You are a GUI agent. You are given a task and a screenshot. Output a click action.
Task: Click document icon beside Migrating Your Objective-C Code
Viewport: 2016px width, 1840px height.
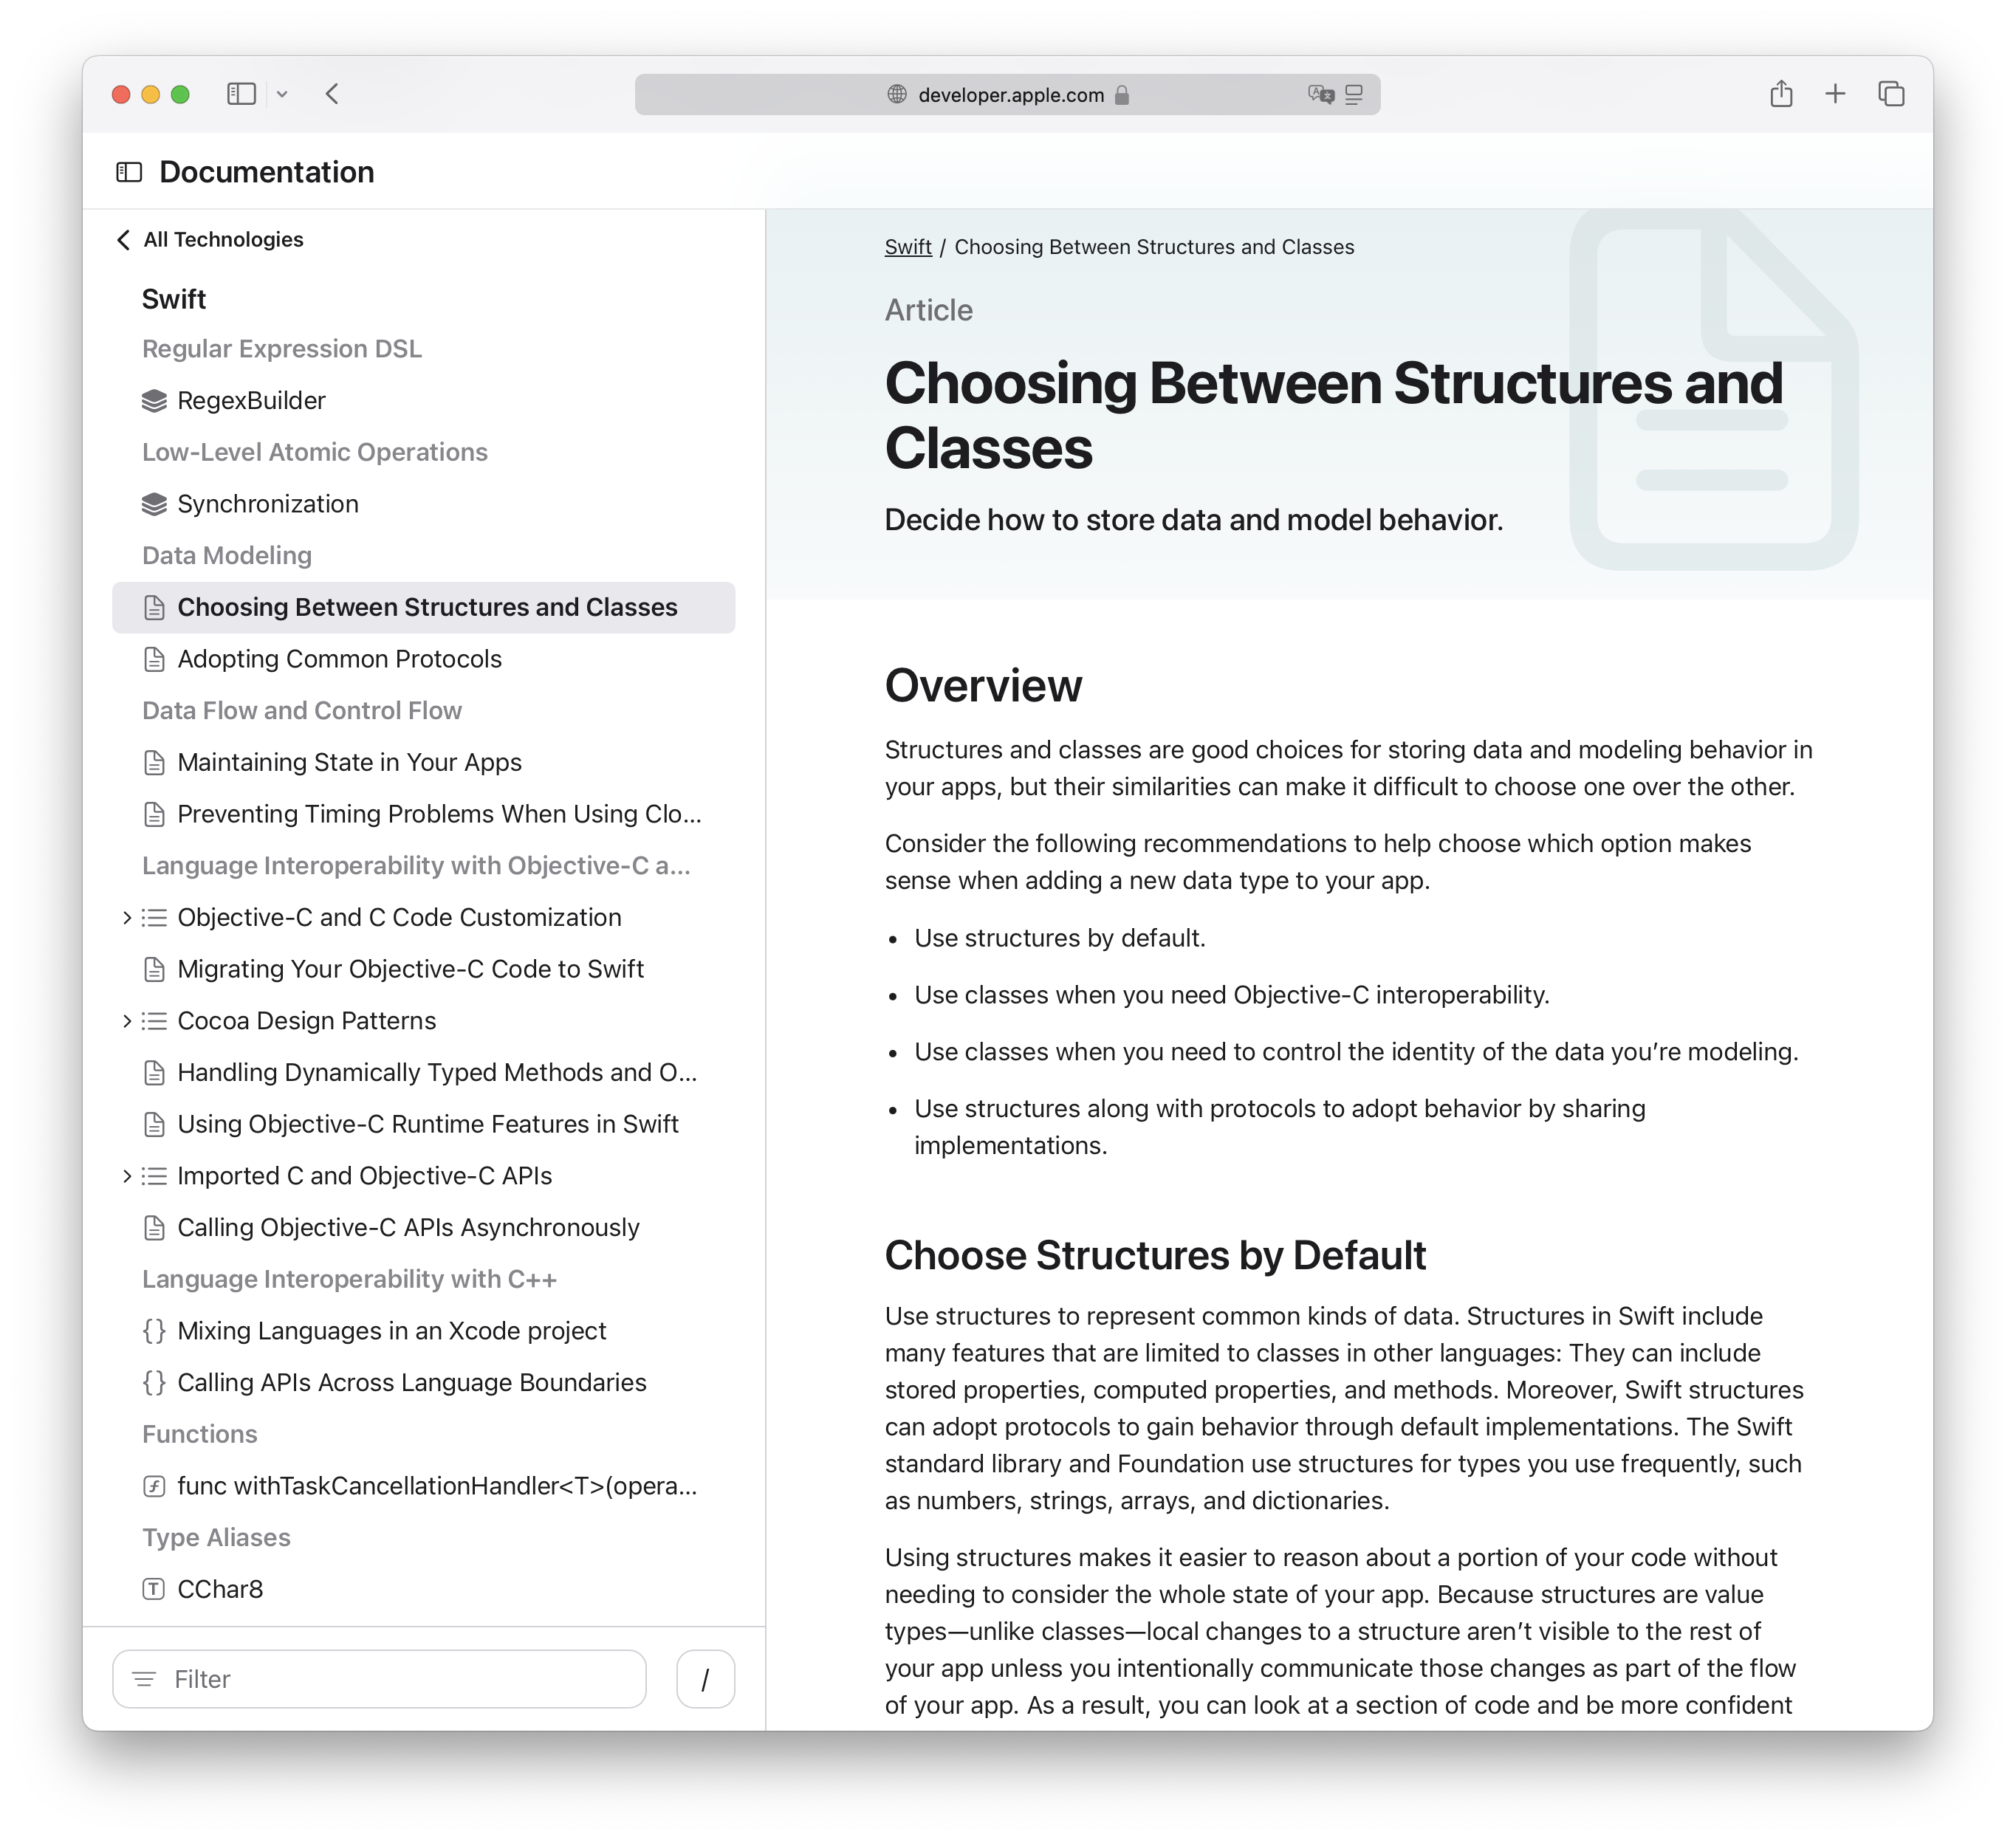point(154,969)
